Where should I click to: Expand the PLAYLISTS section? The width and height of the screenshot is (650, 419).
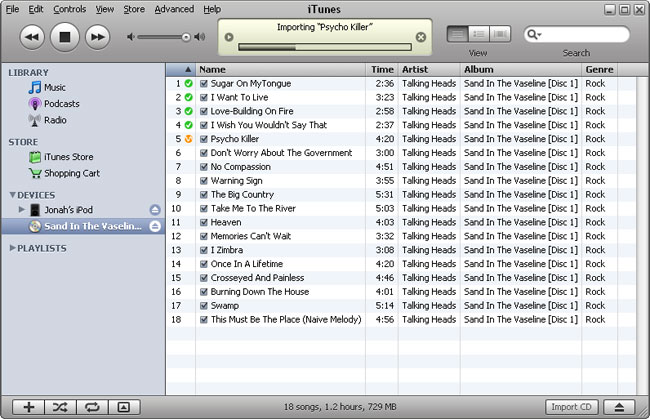tap(12, 248)
